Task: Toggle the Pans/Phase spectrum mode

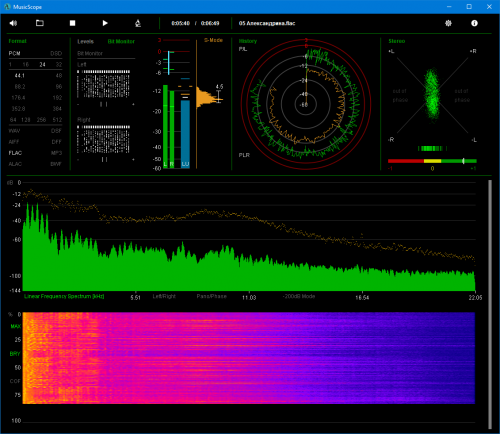Action: coord(211,296)
